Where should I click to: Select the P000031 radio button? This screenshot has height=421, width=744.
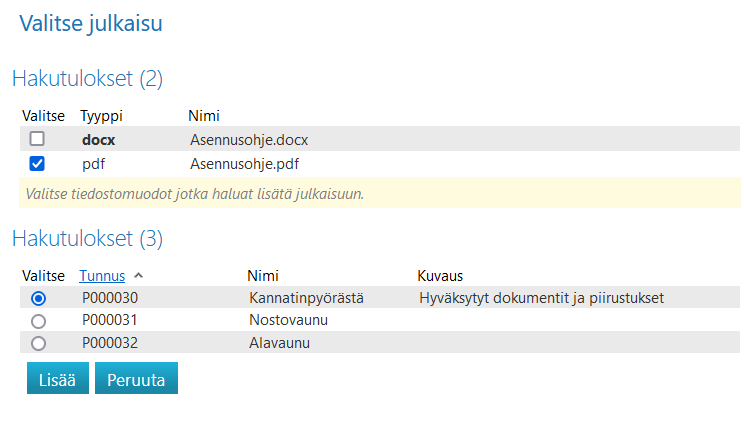[x=38, y=321]
